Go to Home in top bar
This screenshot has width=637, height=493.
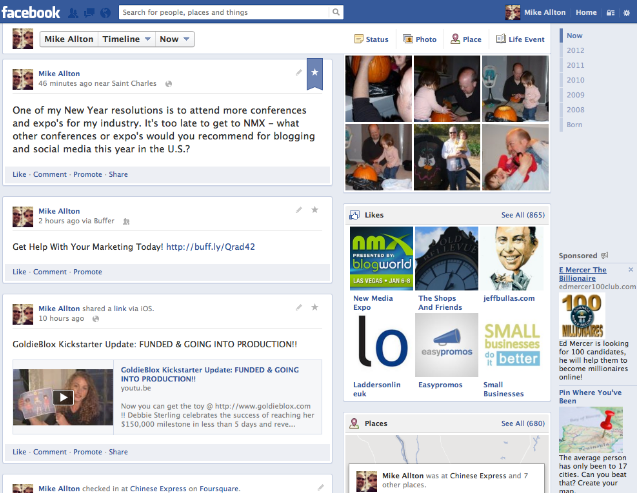tap(586, 13)
